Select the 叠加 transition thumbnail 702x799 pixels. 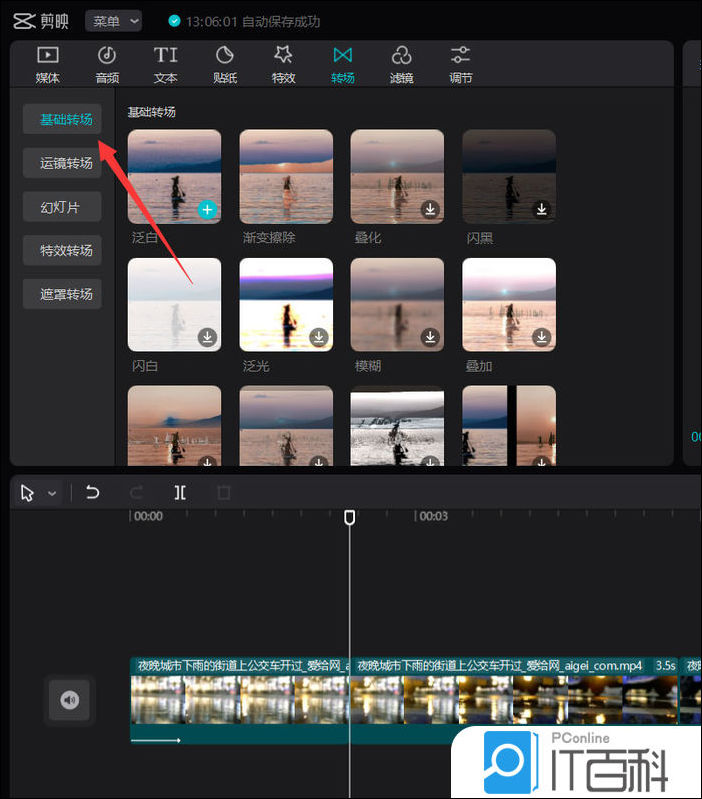(508, 304)
